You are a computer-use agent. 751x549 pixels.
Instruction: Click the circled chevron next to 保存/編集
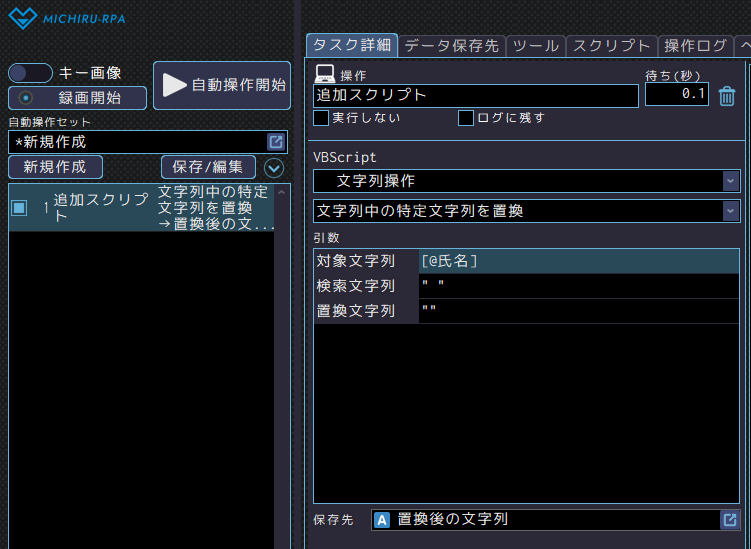pyautogui.click(x=274, y=168)
